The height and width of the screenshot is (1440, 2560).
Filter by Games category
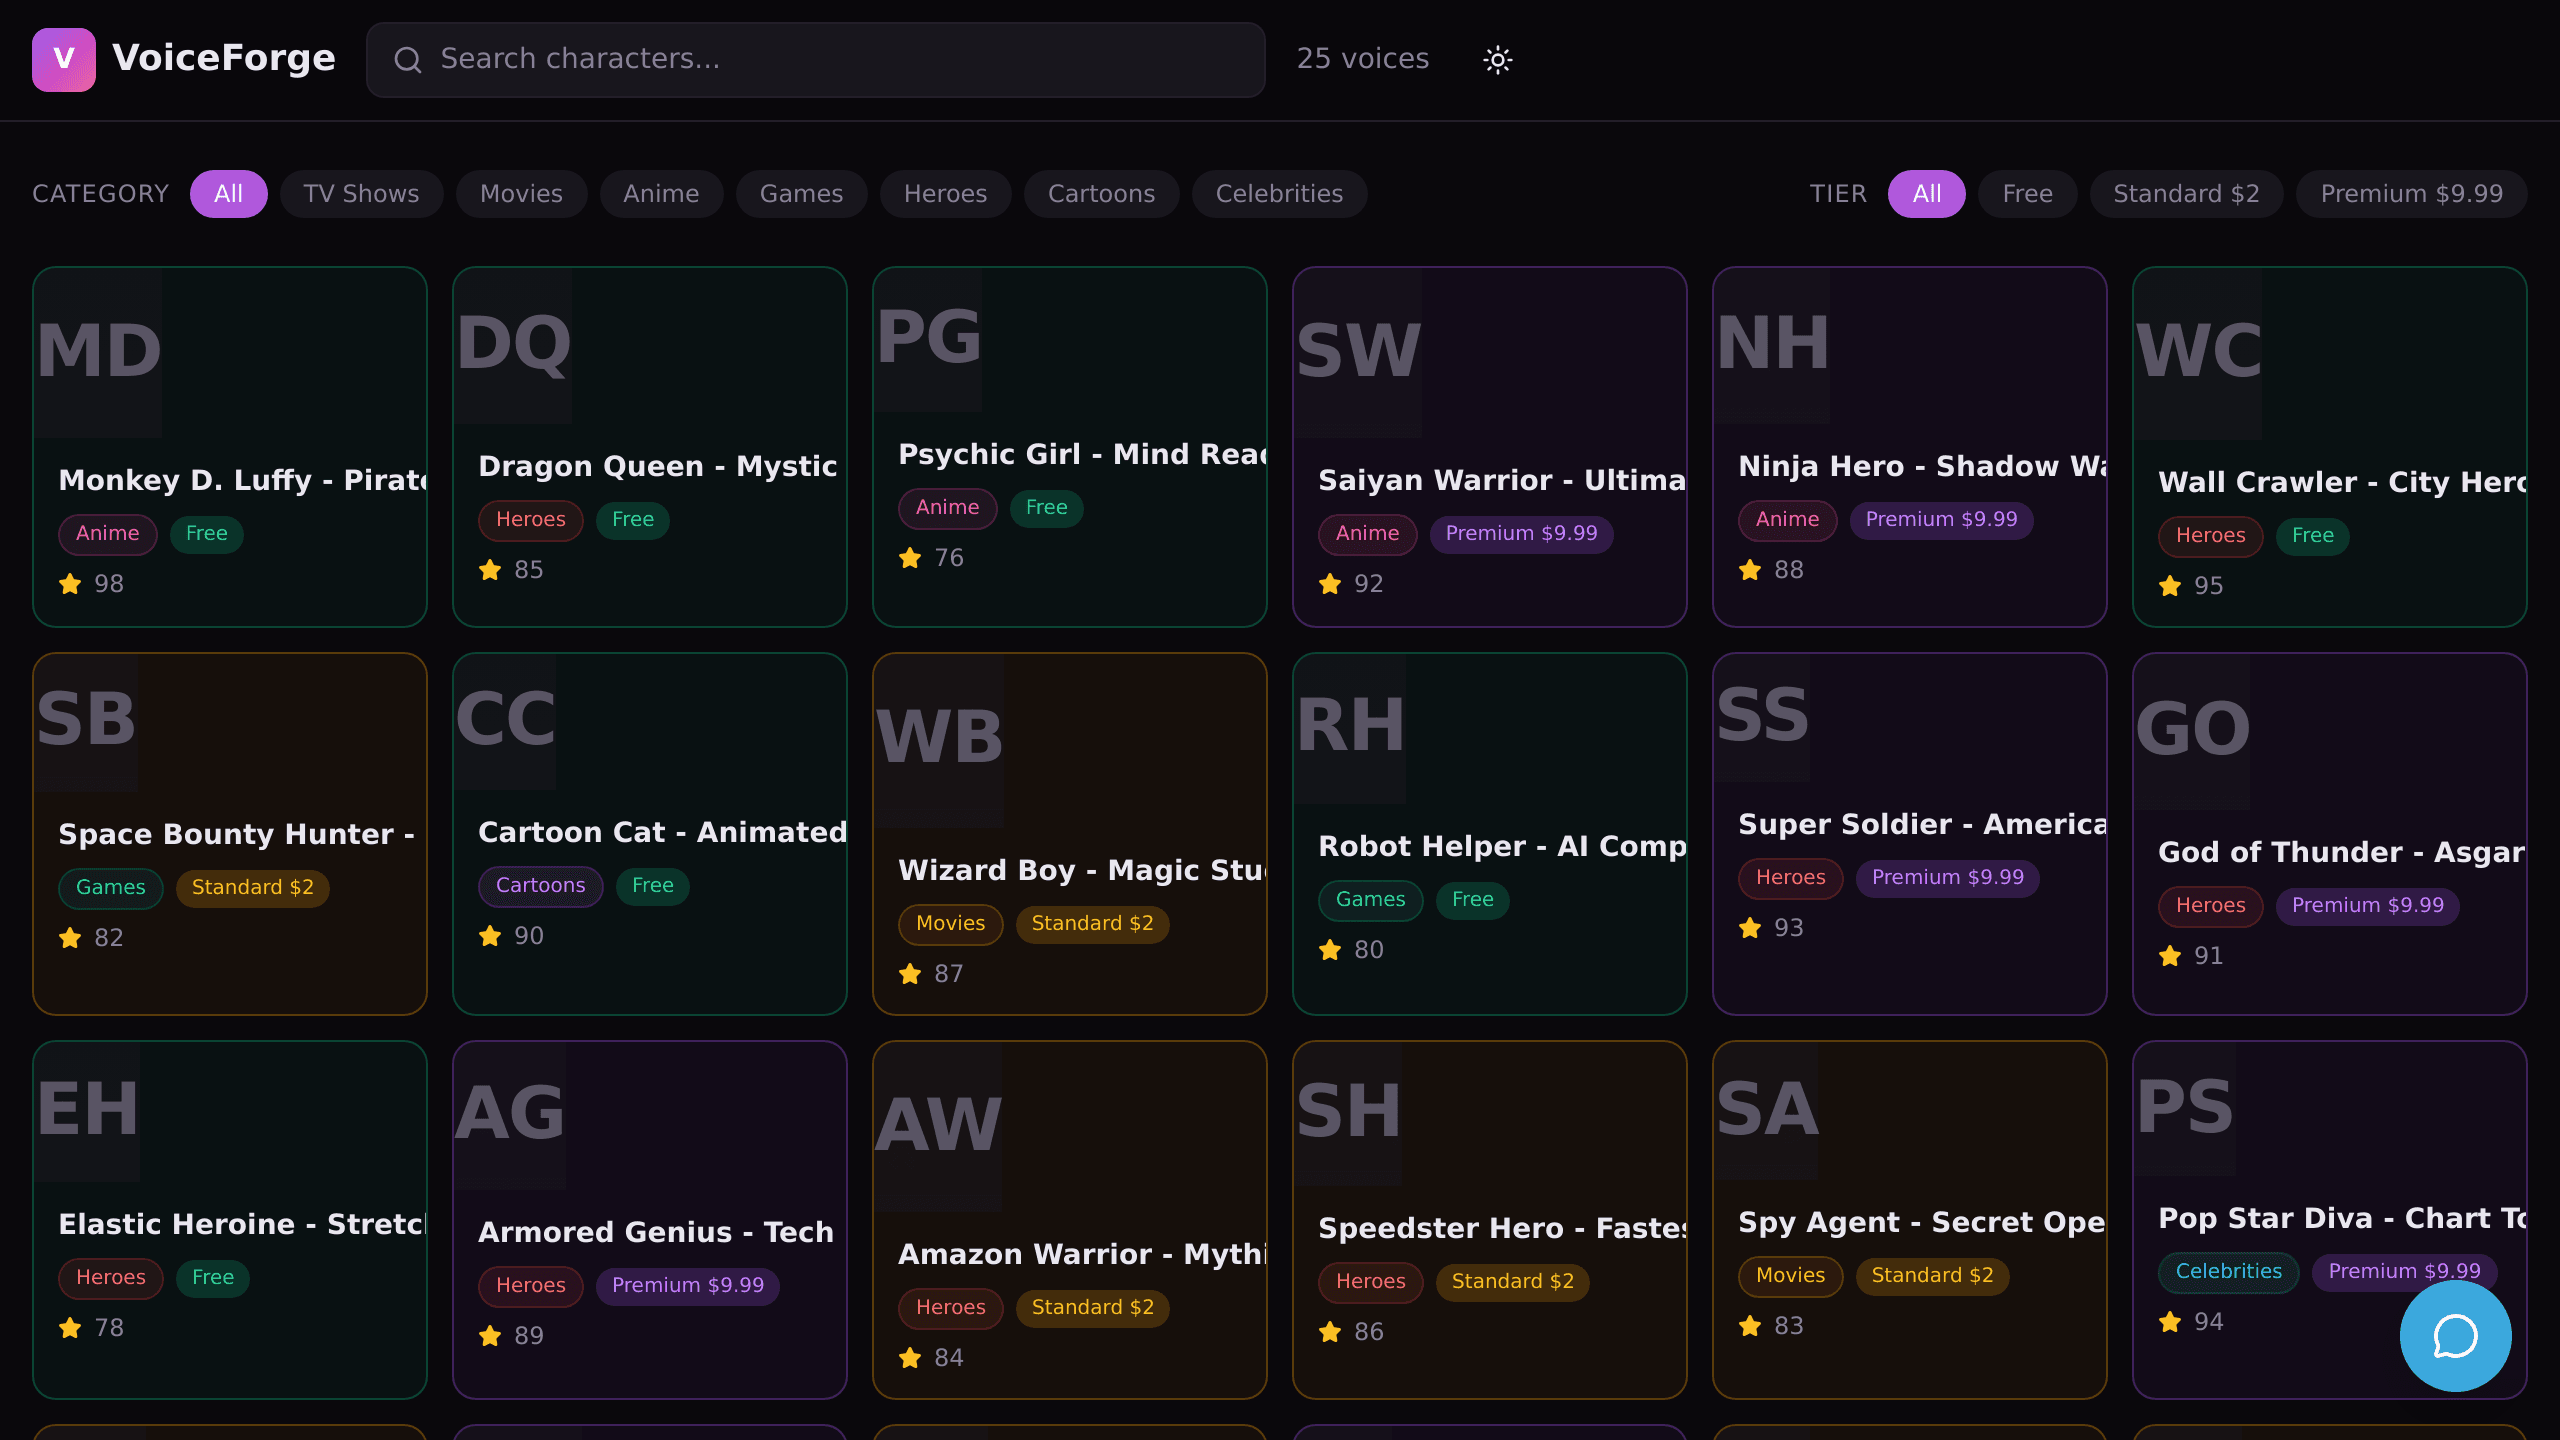tap(801, 194)
